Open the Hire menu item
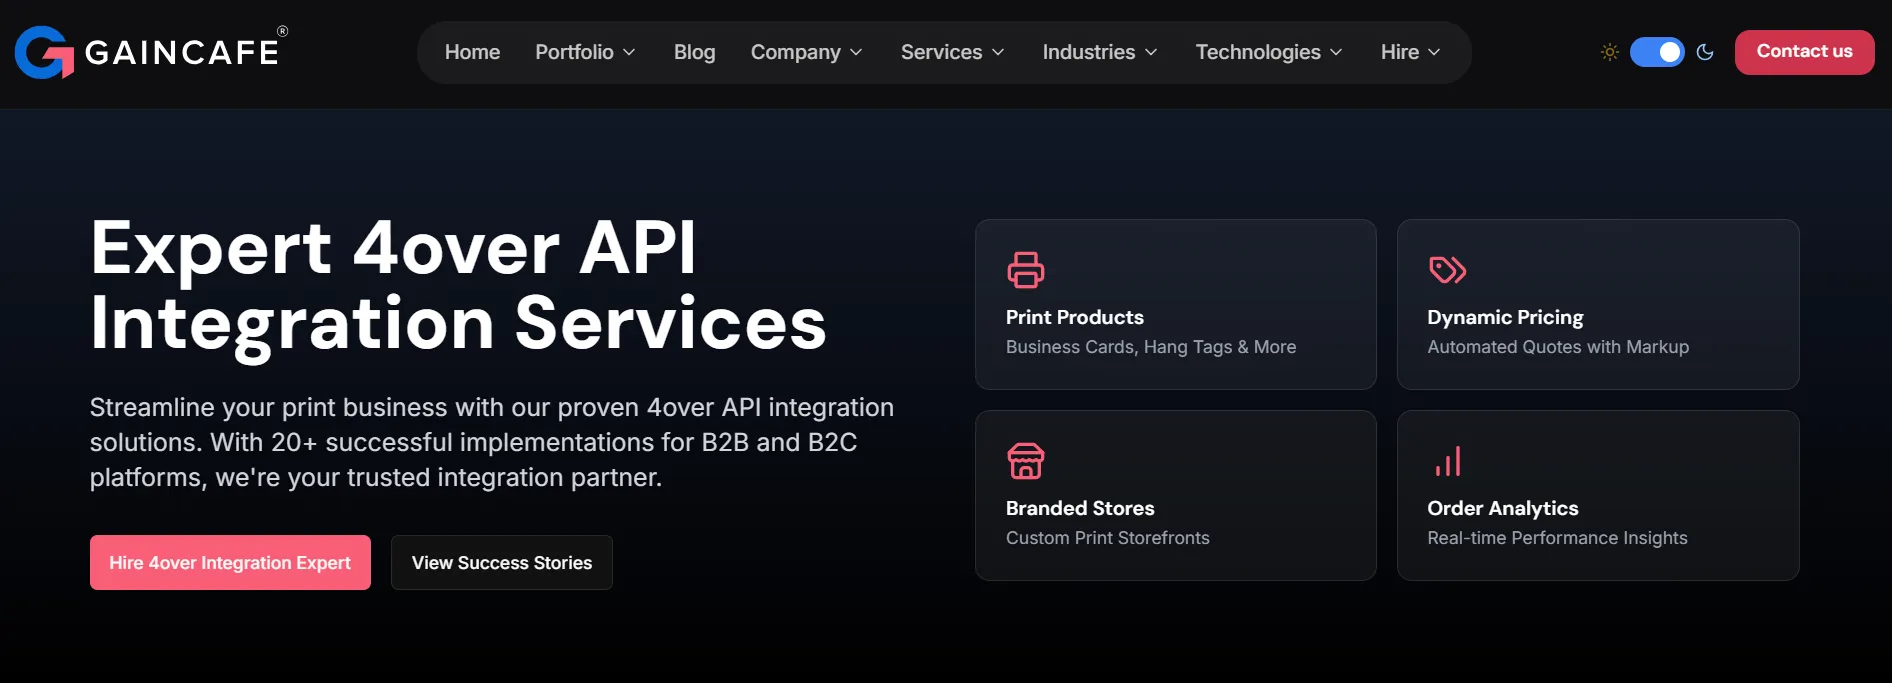The height and width of the screenshot is (683, 1892). tap(1400, 52)
